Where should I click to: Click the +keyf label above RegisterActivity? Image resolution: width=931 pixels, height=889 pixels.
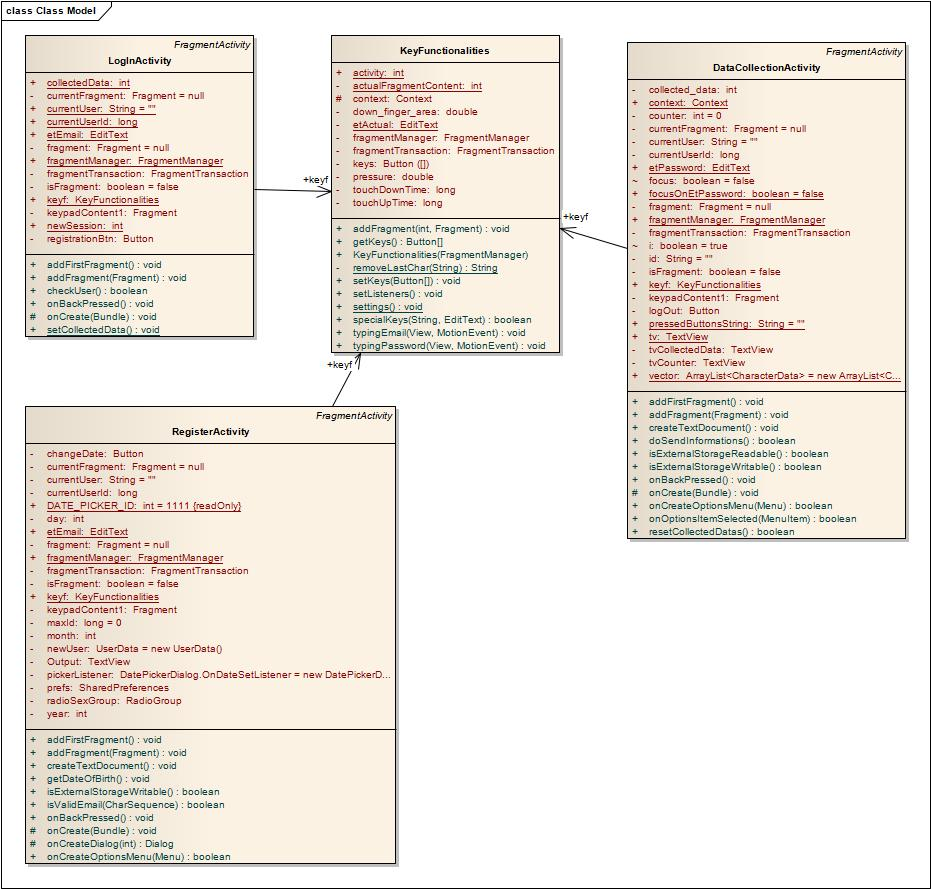[x=339, y=365]
